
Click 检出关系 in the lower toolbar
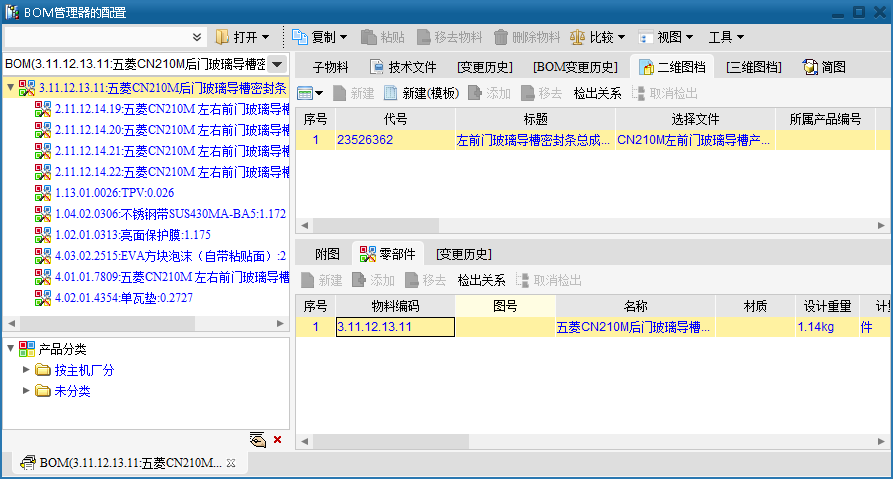coord(481,280)
